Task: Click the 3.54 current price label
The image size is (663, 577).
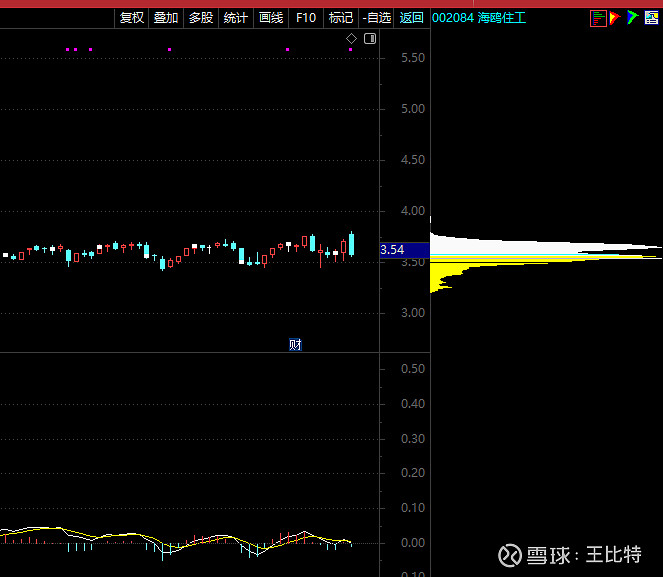Action: coord(405,250)
